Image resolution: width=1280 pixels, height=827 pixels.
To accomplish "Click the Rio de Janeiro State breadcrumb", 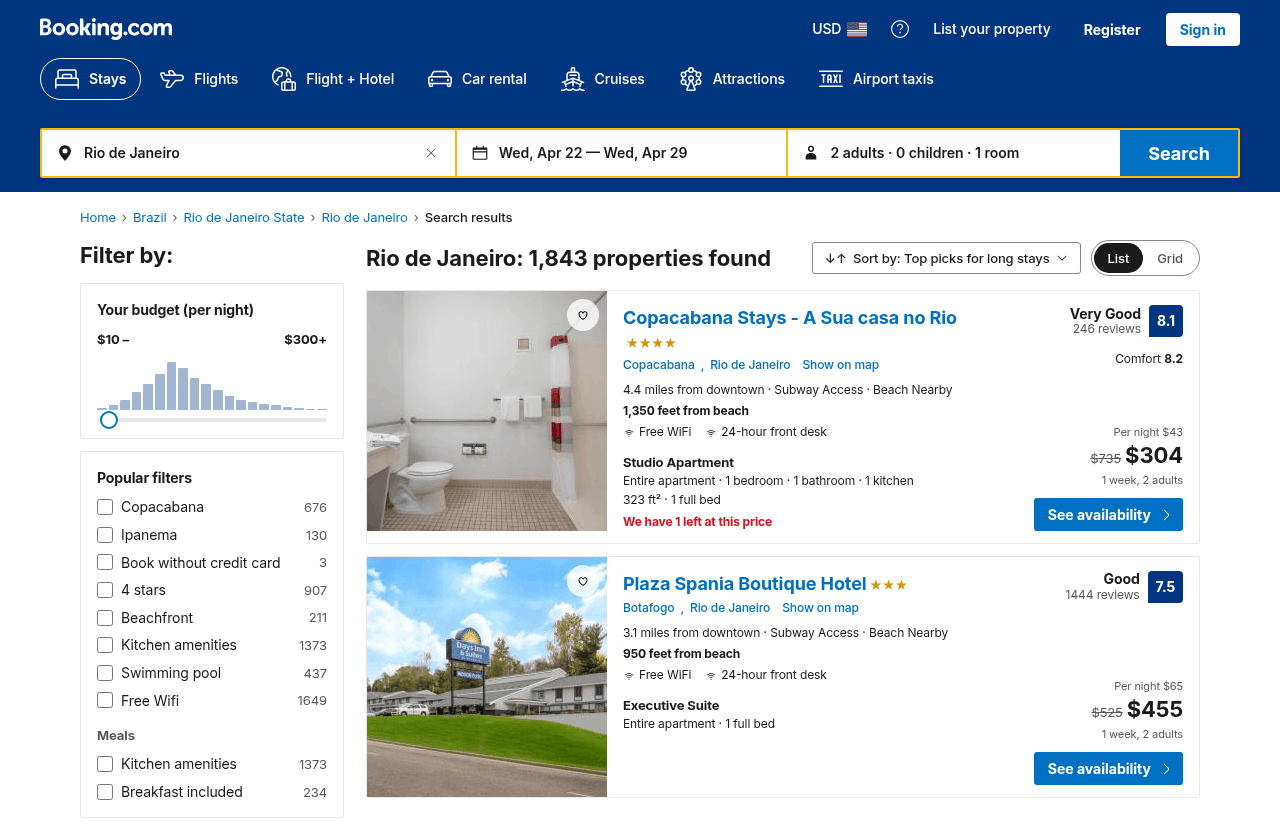I will click(244, 217).
